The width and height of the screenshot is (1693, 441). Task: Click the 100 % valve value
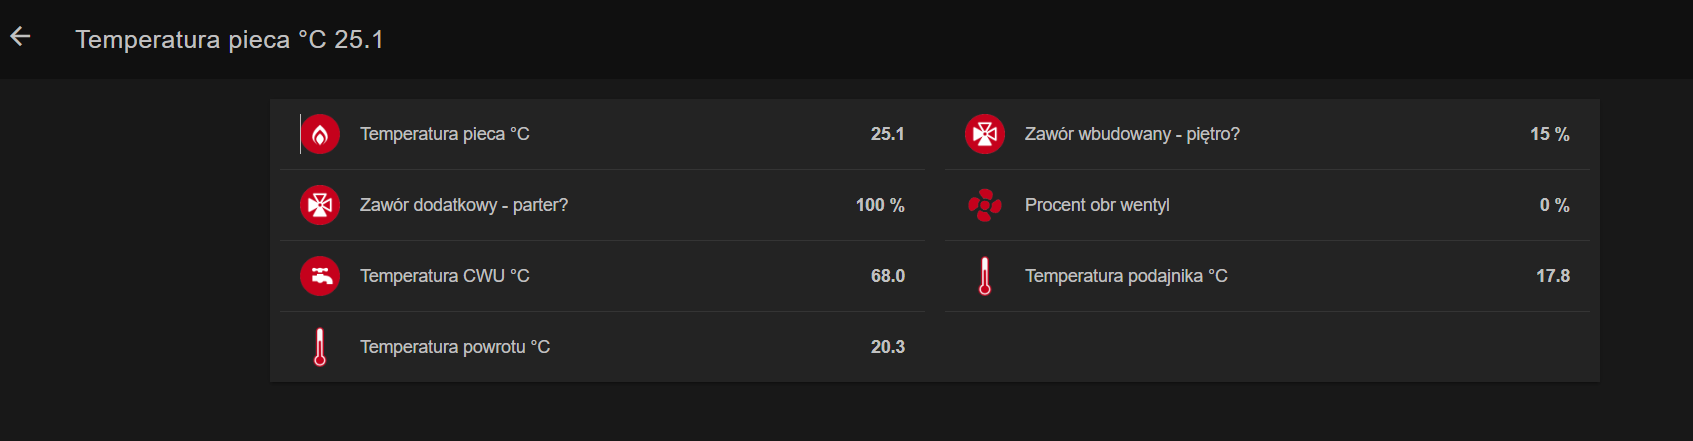(880, 205)
